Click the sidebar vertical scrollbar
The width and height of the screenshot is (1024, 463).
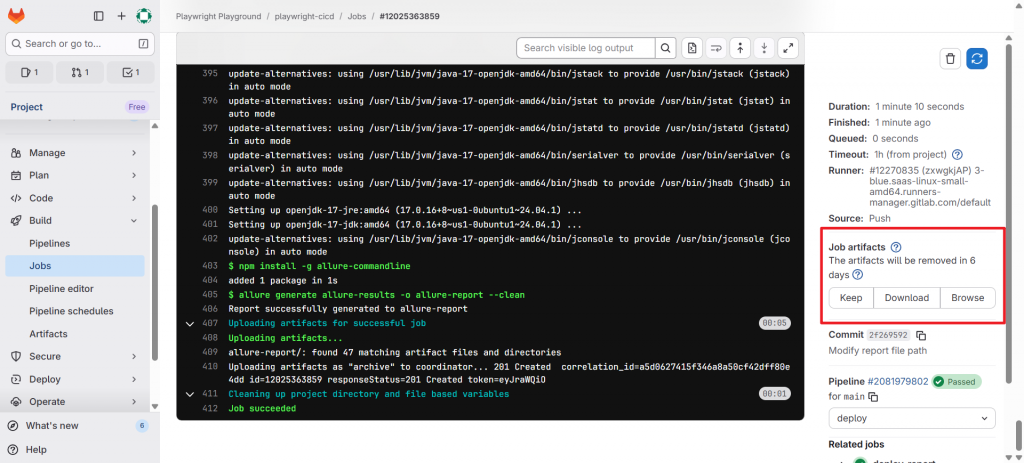155,281
